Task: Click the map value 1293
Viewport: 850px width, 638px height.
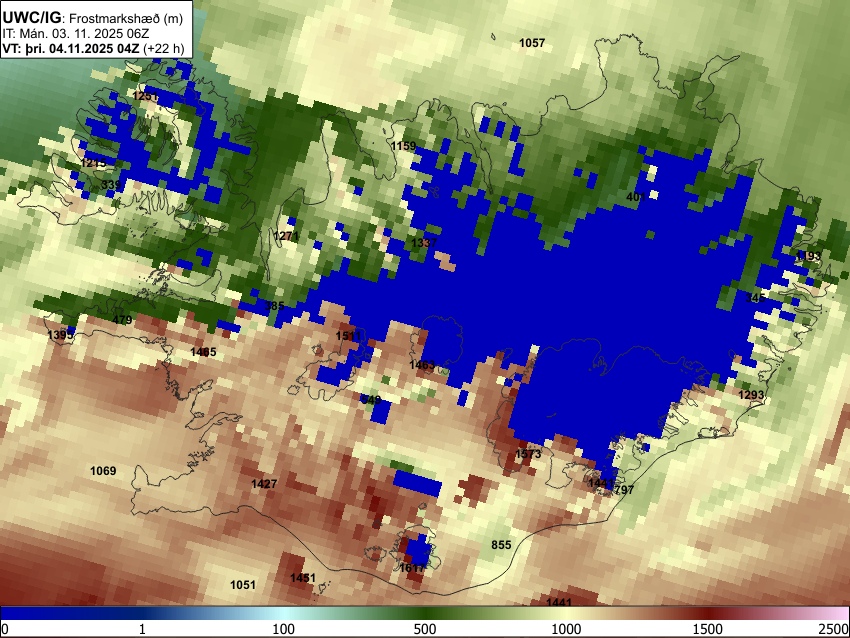Action: (751, 395)
